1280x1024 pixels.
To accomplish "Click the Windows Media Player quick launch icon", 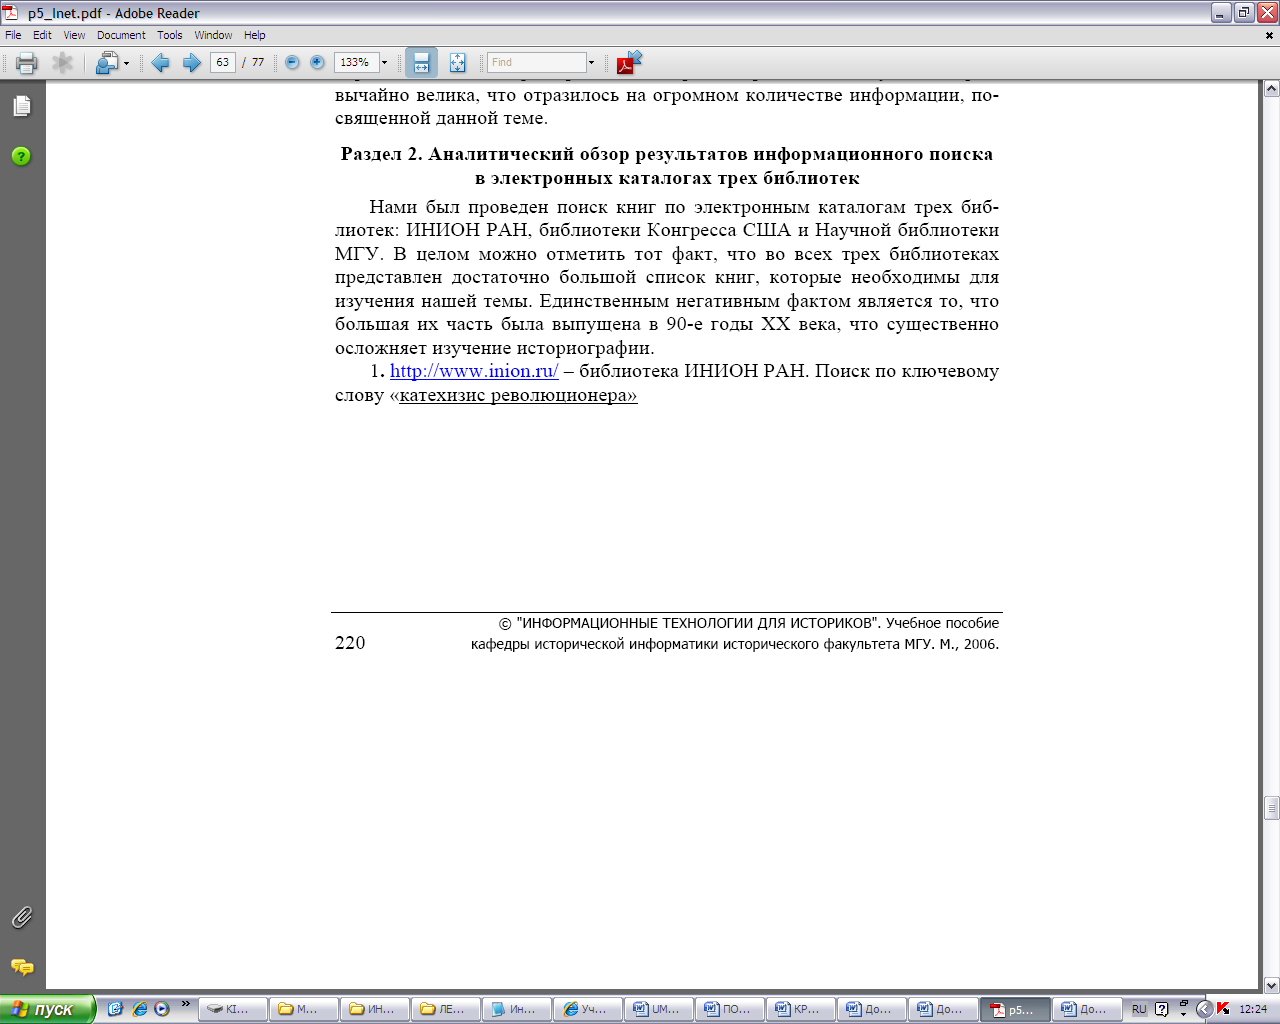I will pos(161,1009).
